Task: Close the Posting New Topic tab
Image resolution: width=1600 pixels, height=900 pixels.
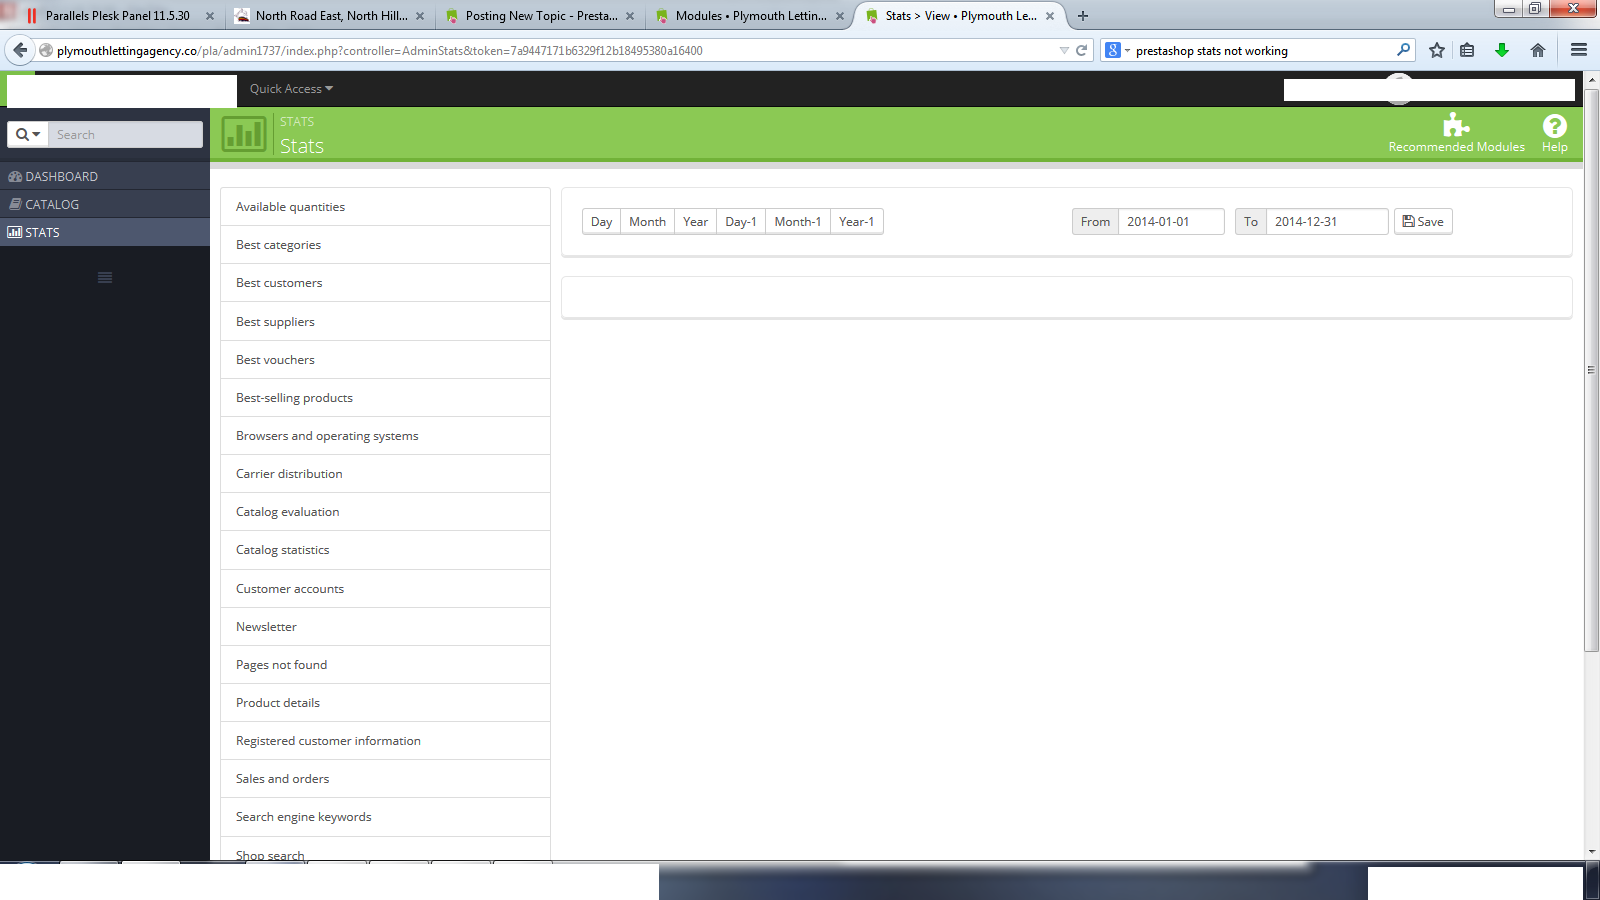Action: pyautogui.click(x=630, y=16)
